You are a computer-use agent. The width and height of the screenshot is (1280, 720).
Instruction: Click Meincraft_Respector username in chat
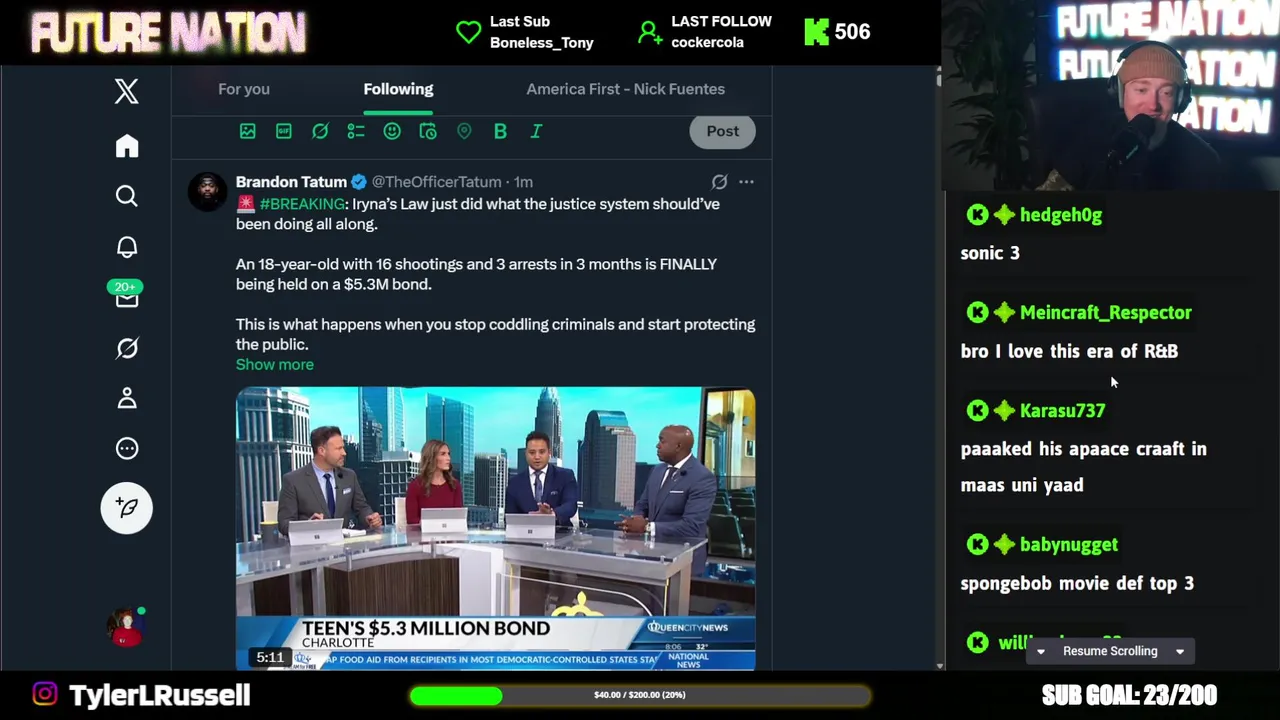[1106, 313]
